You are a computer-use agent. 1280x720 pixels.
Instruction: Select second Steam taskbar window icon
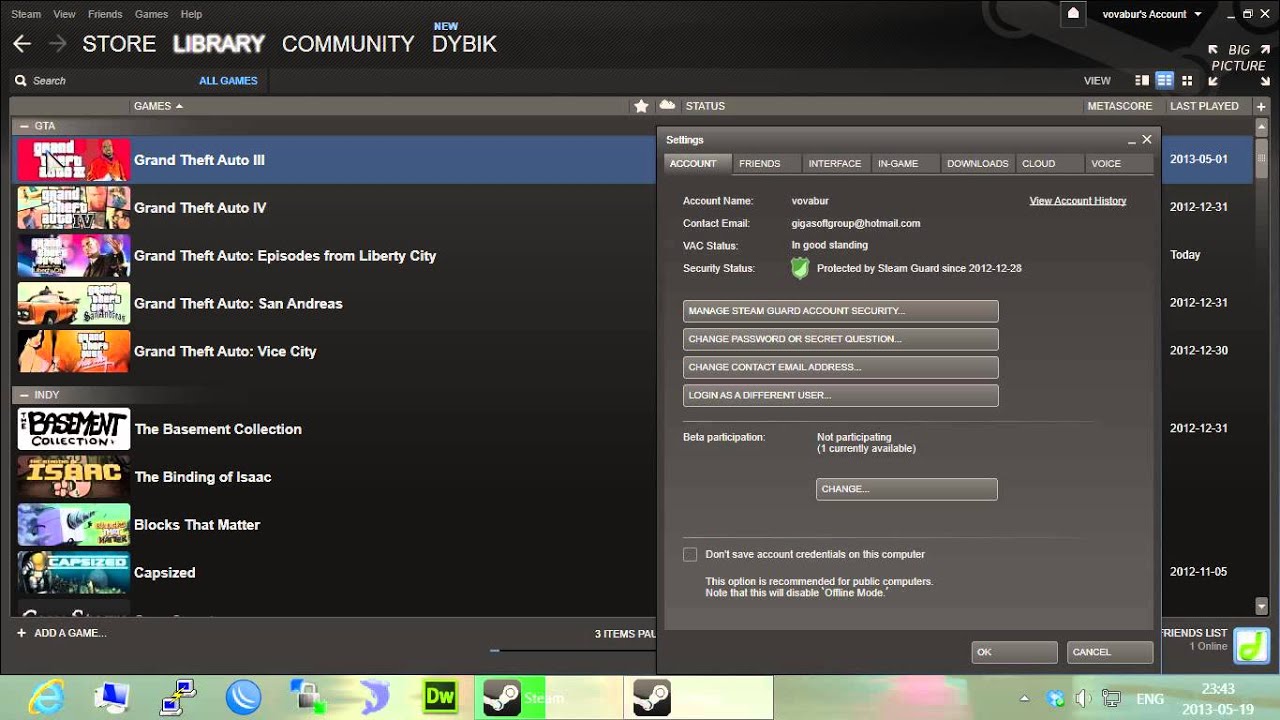[x=652, y=697]
